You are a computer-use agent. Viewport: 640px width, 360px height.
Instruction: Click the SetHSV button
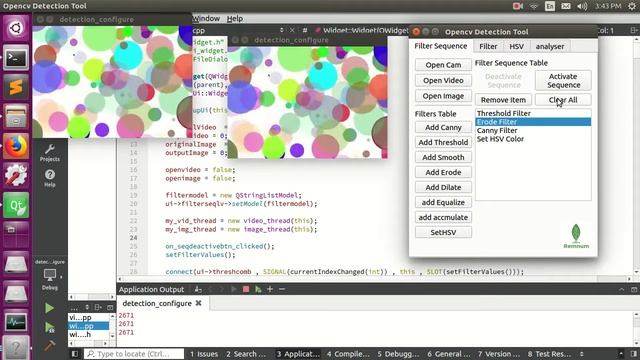pyautogui.click(x=443, y=232)
